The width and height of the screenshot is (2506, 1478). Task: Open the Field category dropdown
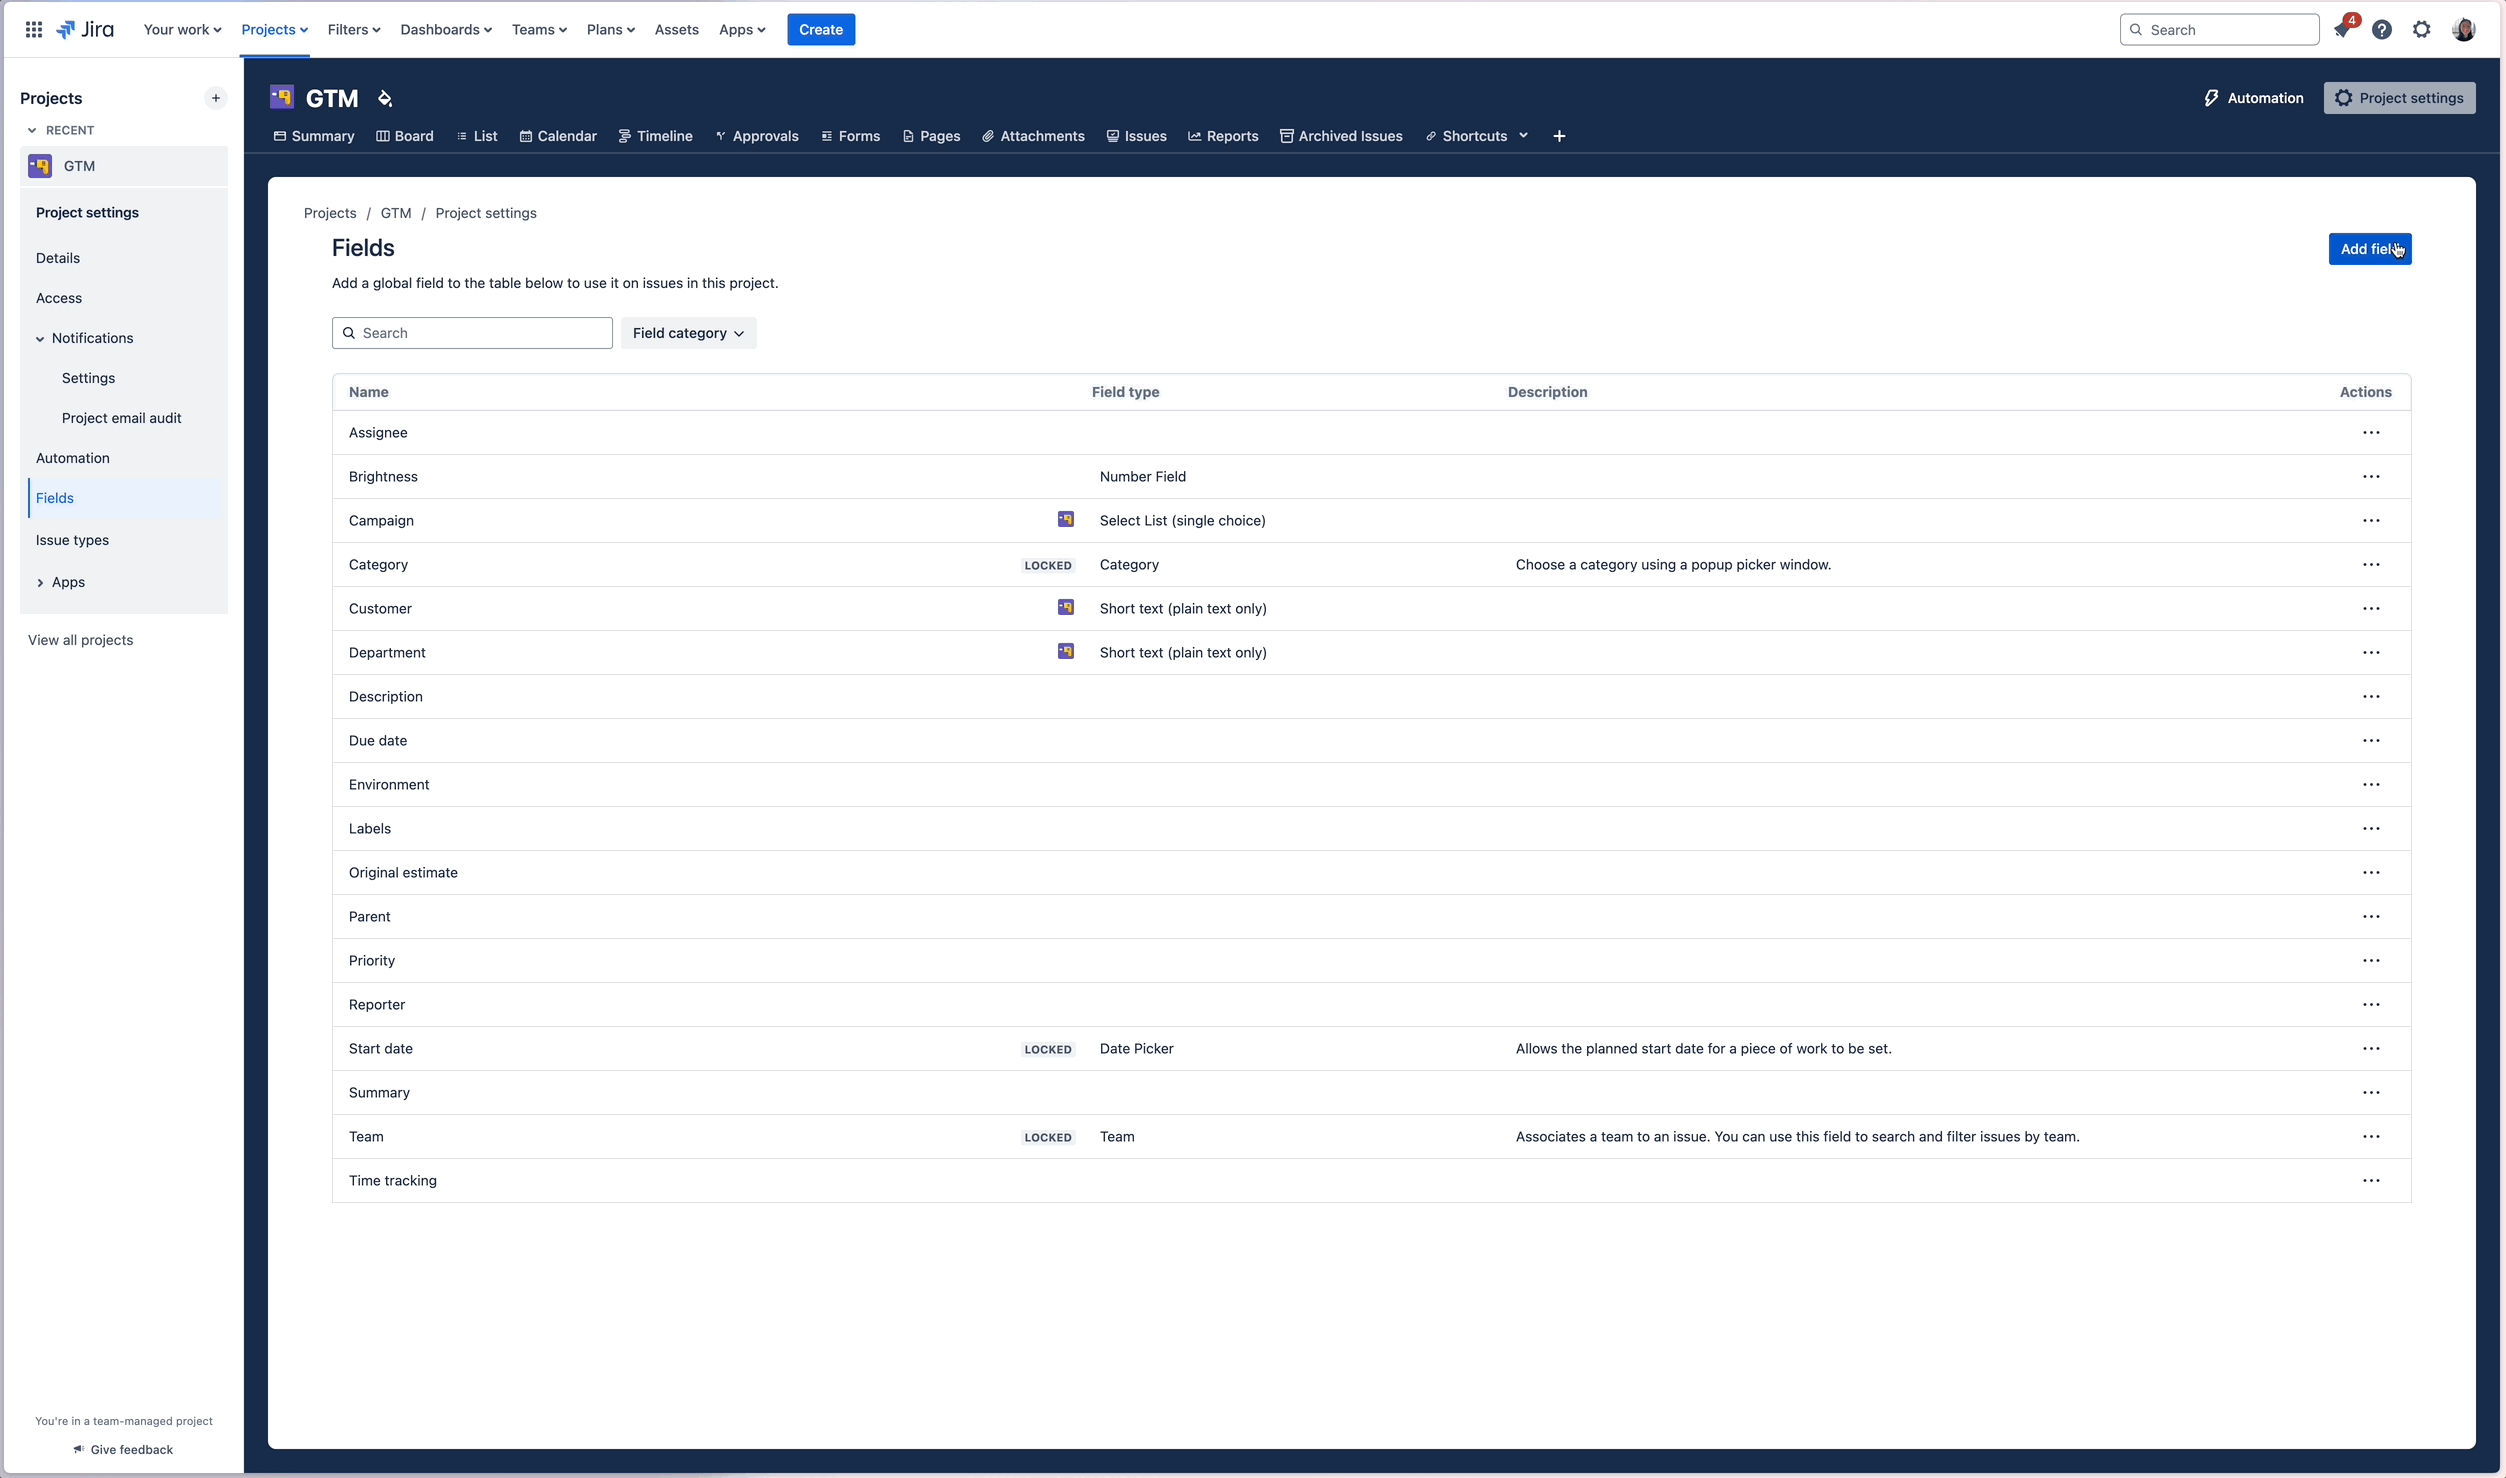pos(688,333)
